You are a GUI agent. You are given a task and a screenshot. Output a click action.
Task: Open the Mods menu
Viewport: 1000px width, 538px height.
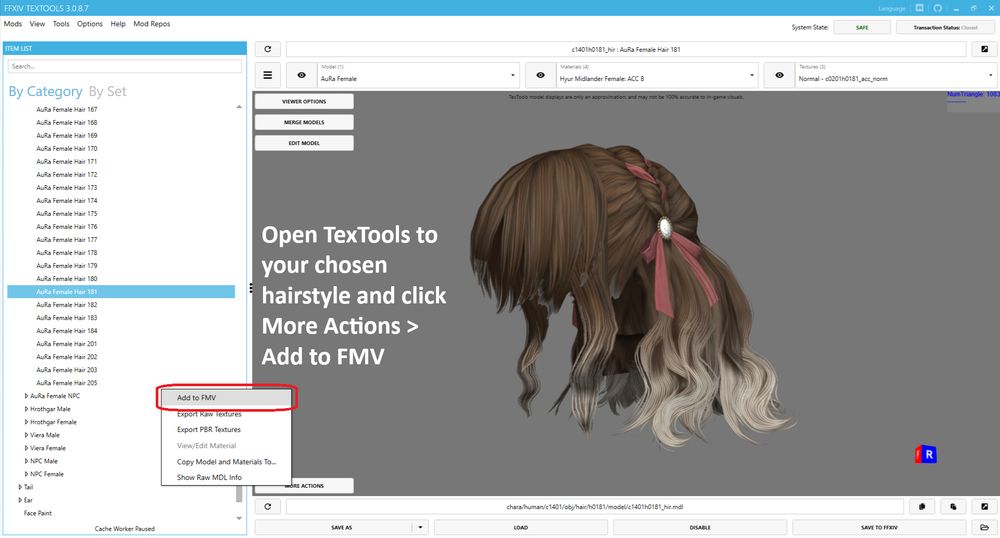tap(13, 24)
